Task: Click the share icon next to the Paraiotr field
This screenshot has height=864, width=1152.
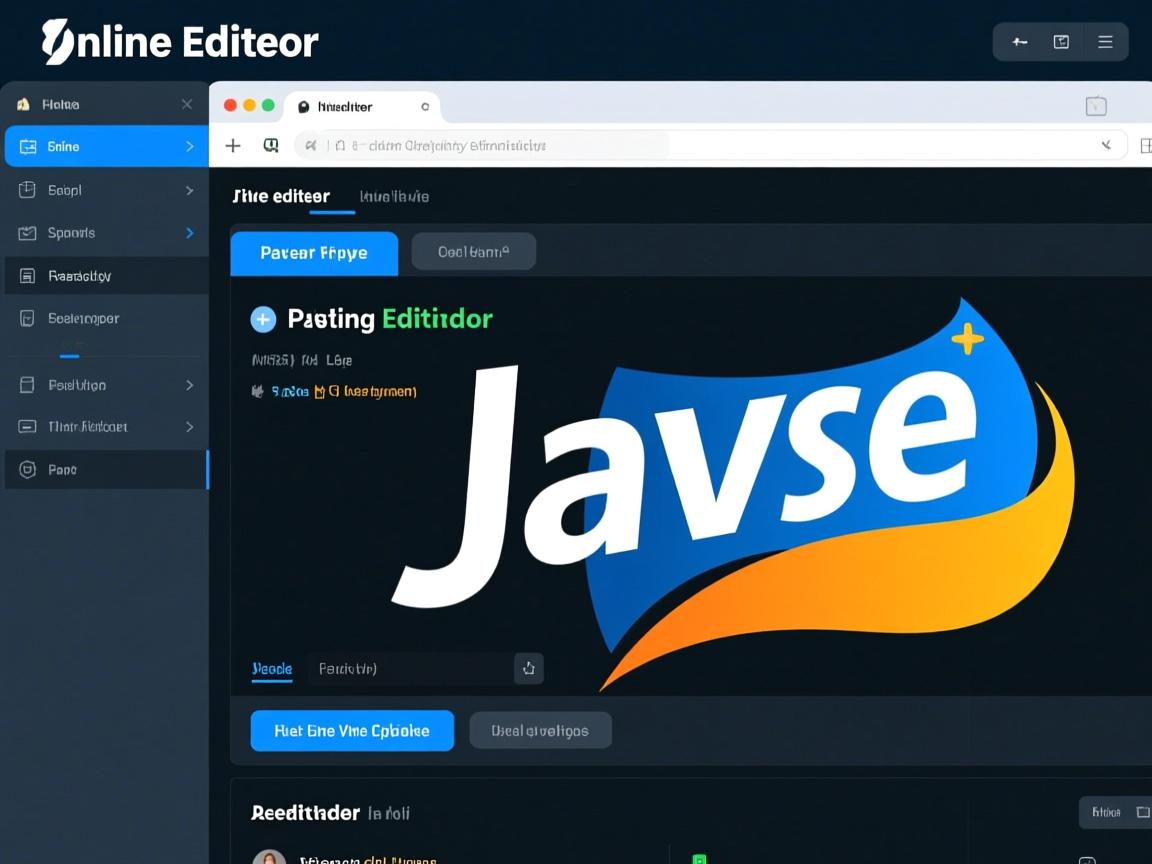Action: click(x=529, y=669)
